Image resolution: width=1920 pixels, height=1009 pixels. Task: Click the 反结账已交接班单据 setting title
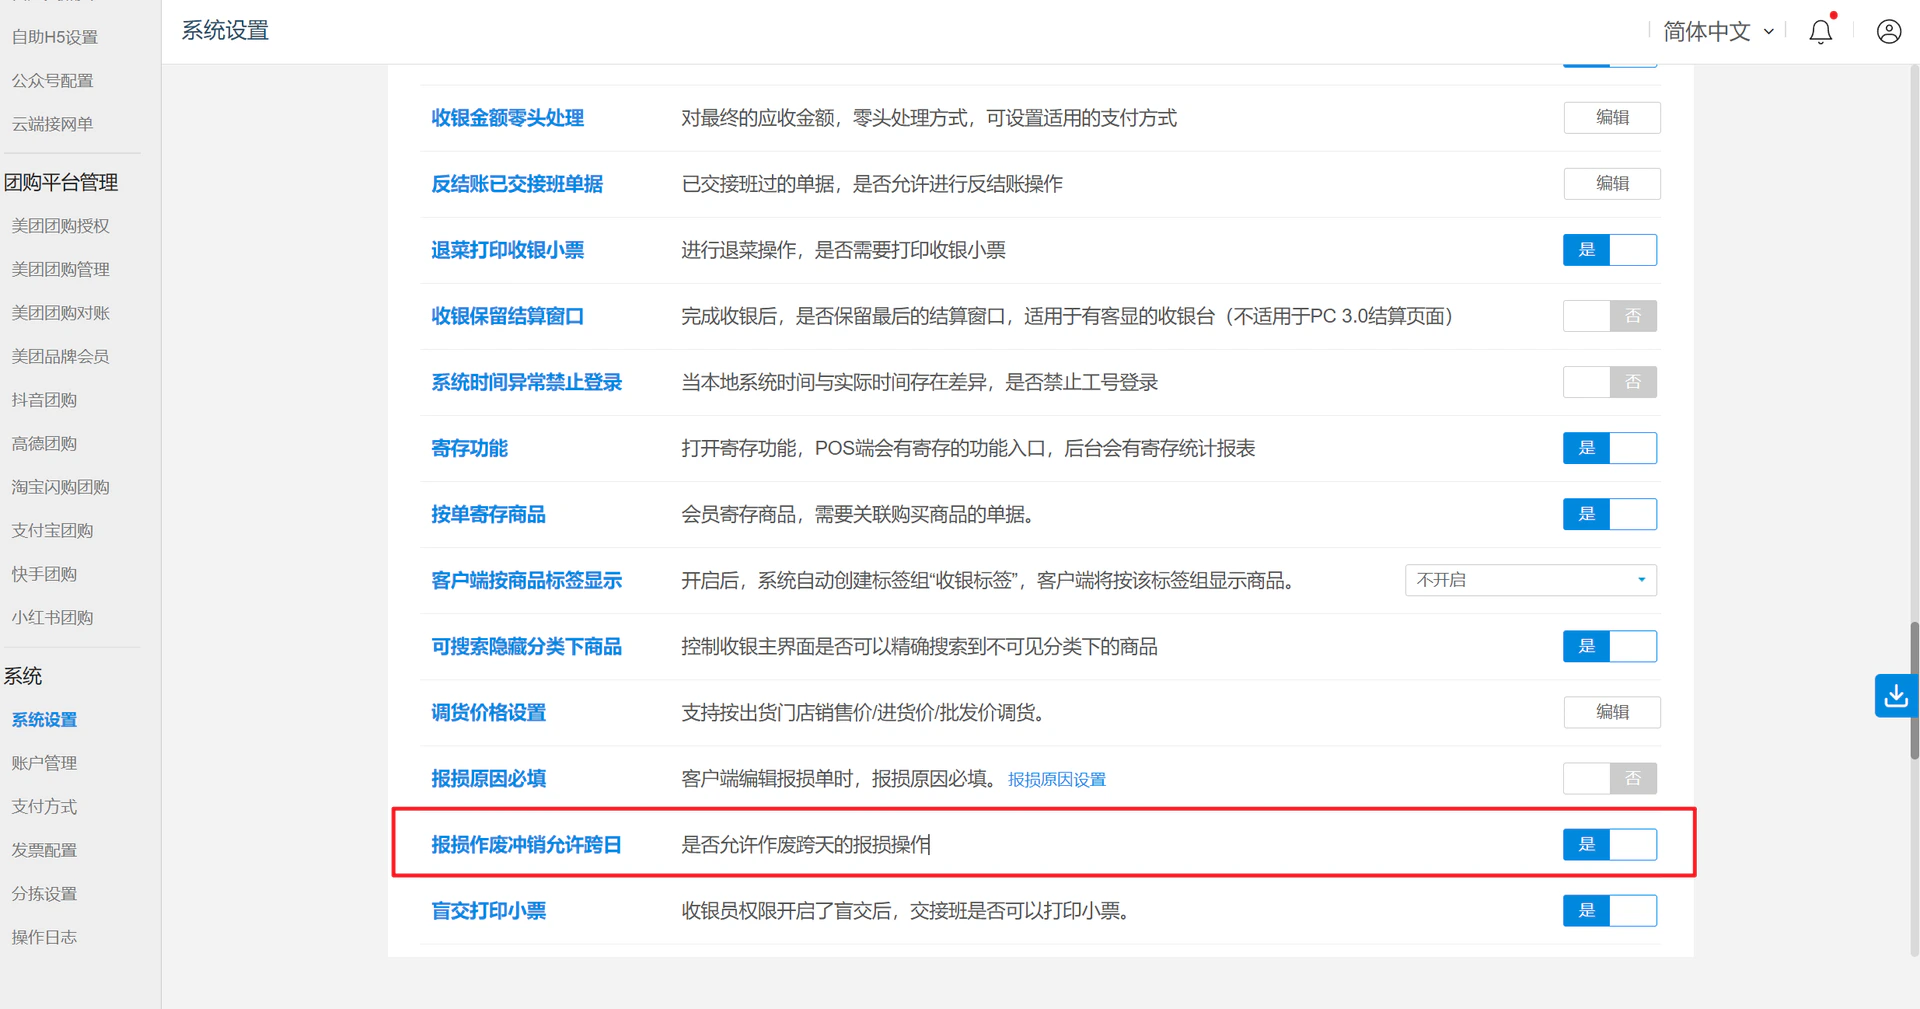[x=517, y=184]
